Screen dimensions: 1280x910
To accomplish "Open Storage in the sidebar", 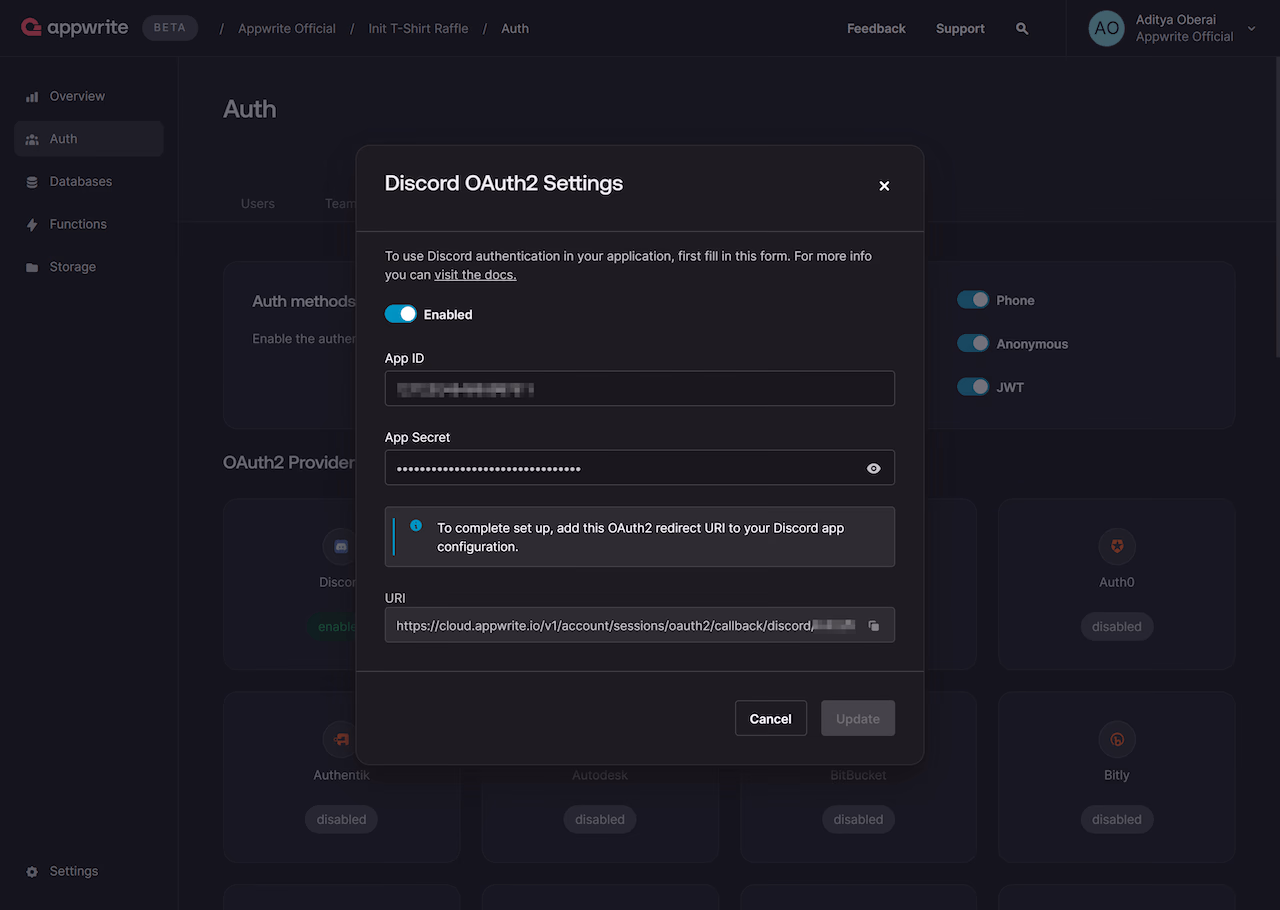I will tap(89, 267).
